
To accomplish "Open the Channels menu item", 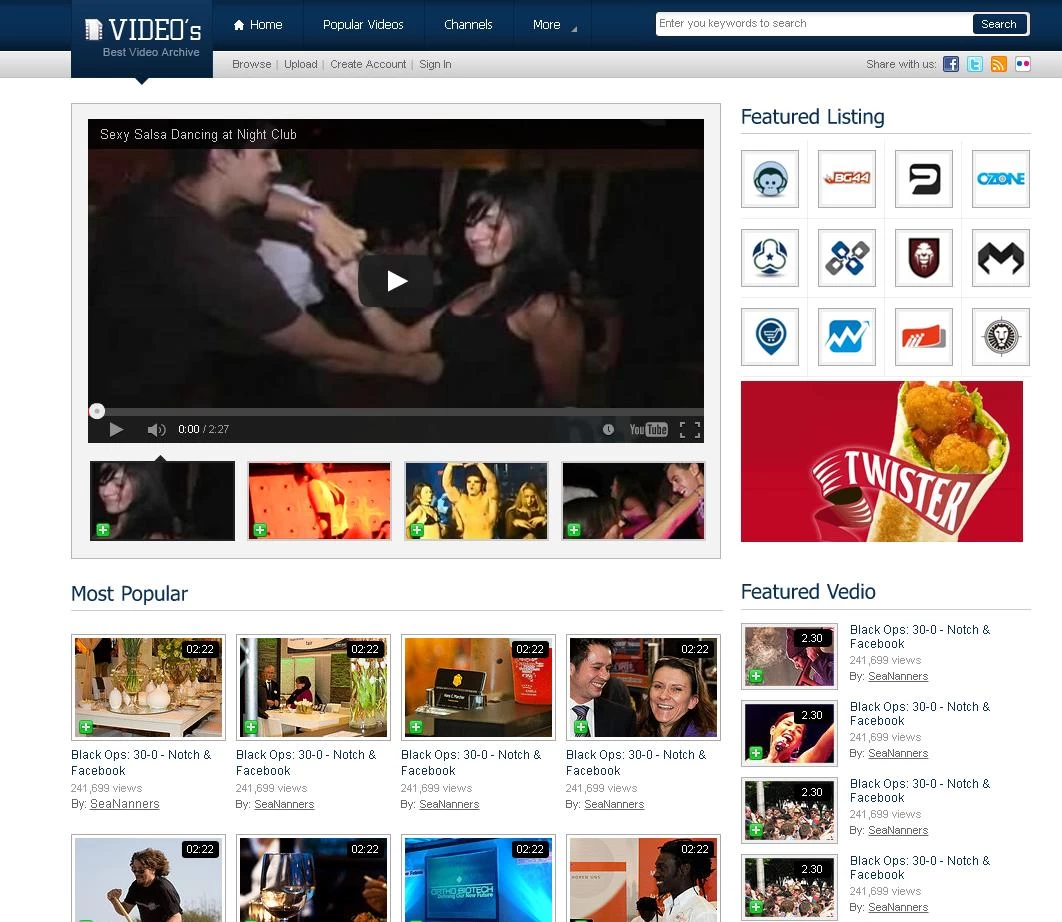I will (x=468, y=25).
